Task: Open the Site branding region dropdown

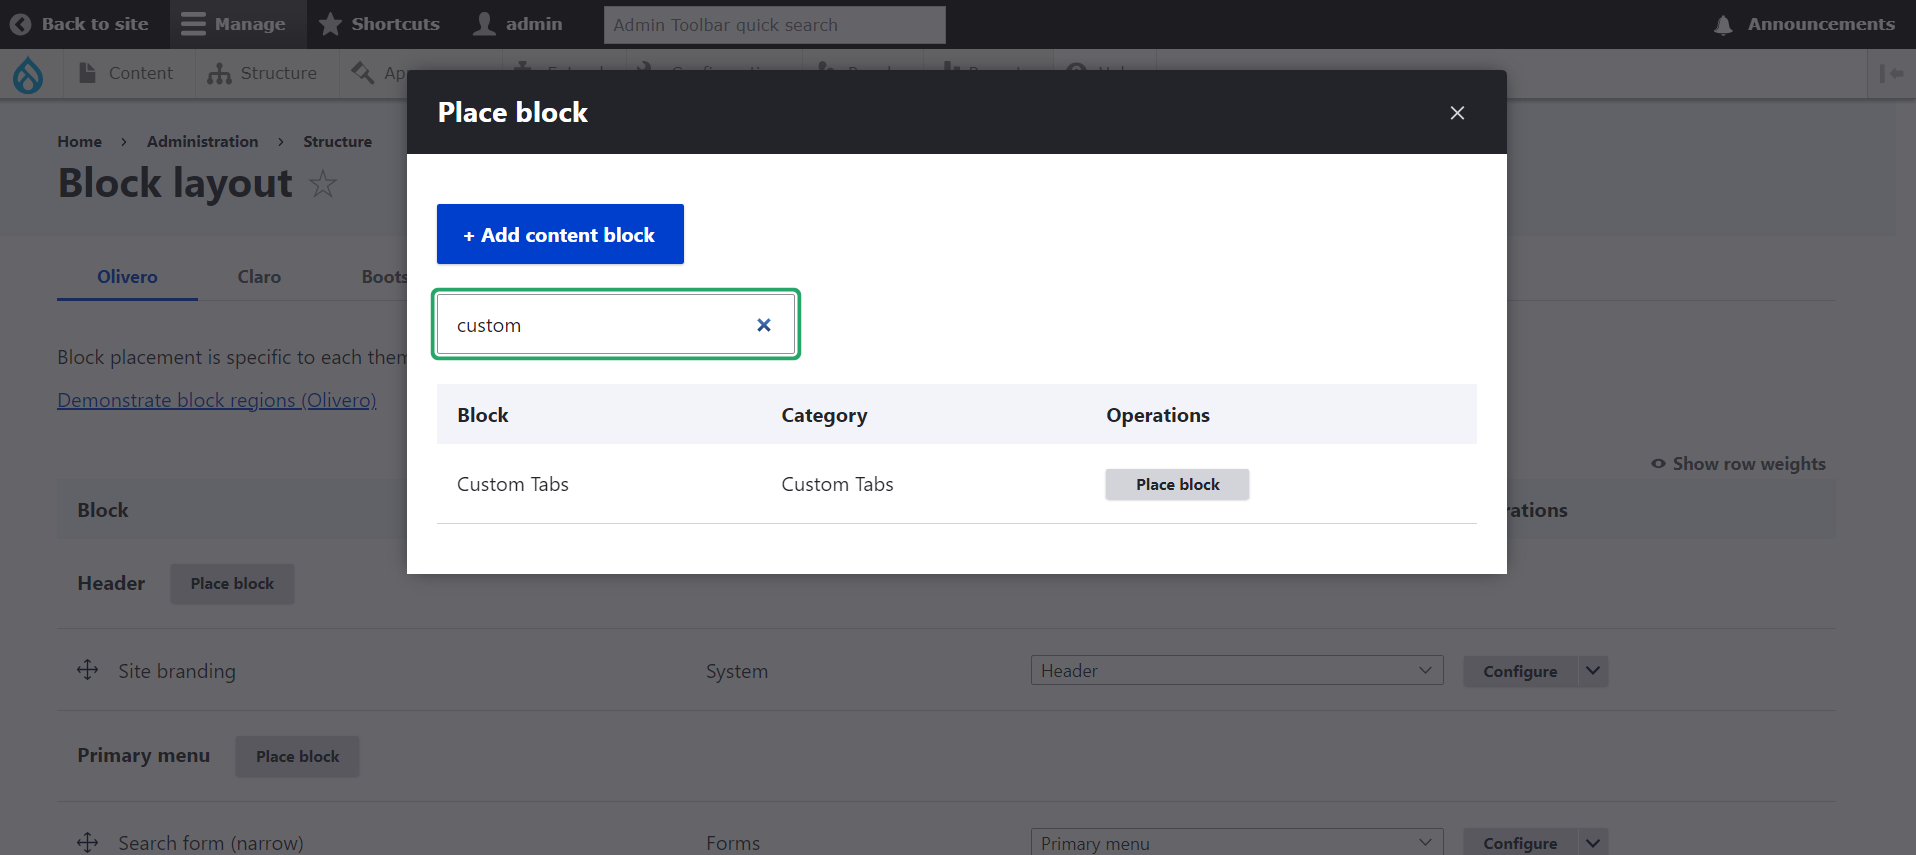Action: pos(1236,671)
